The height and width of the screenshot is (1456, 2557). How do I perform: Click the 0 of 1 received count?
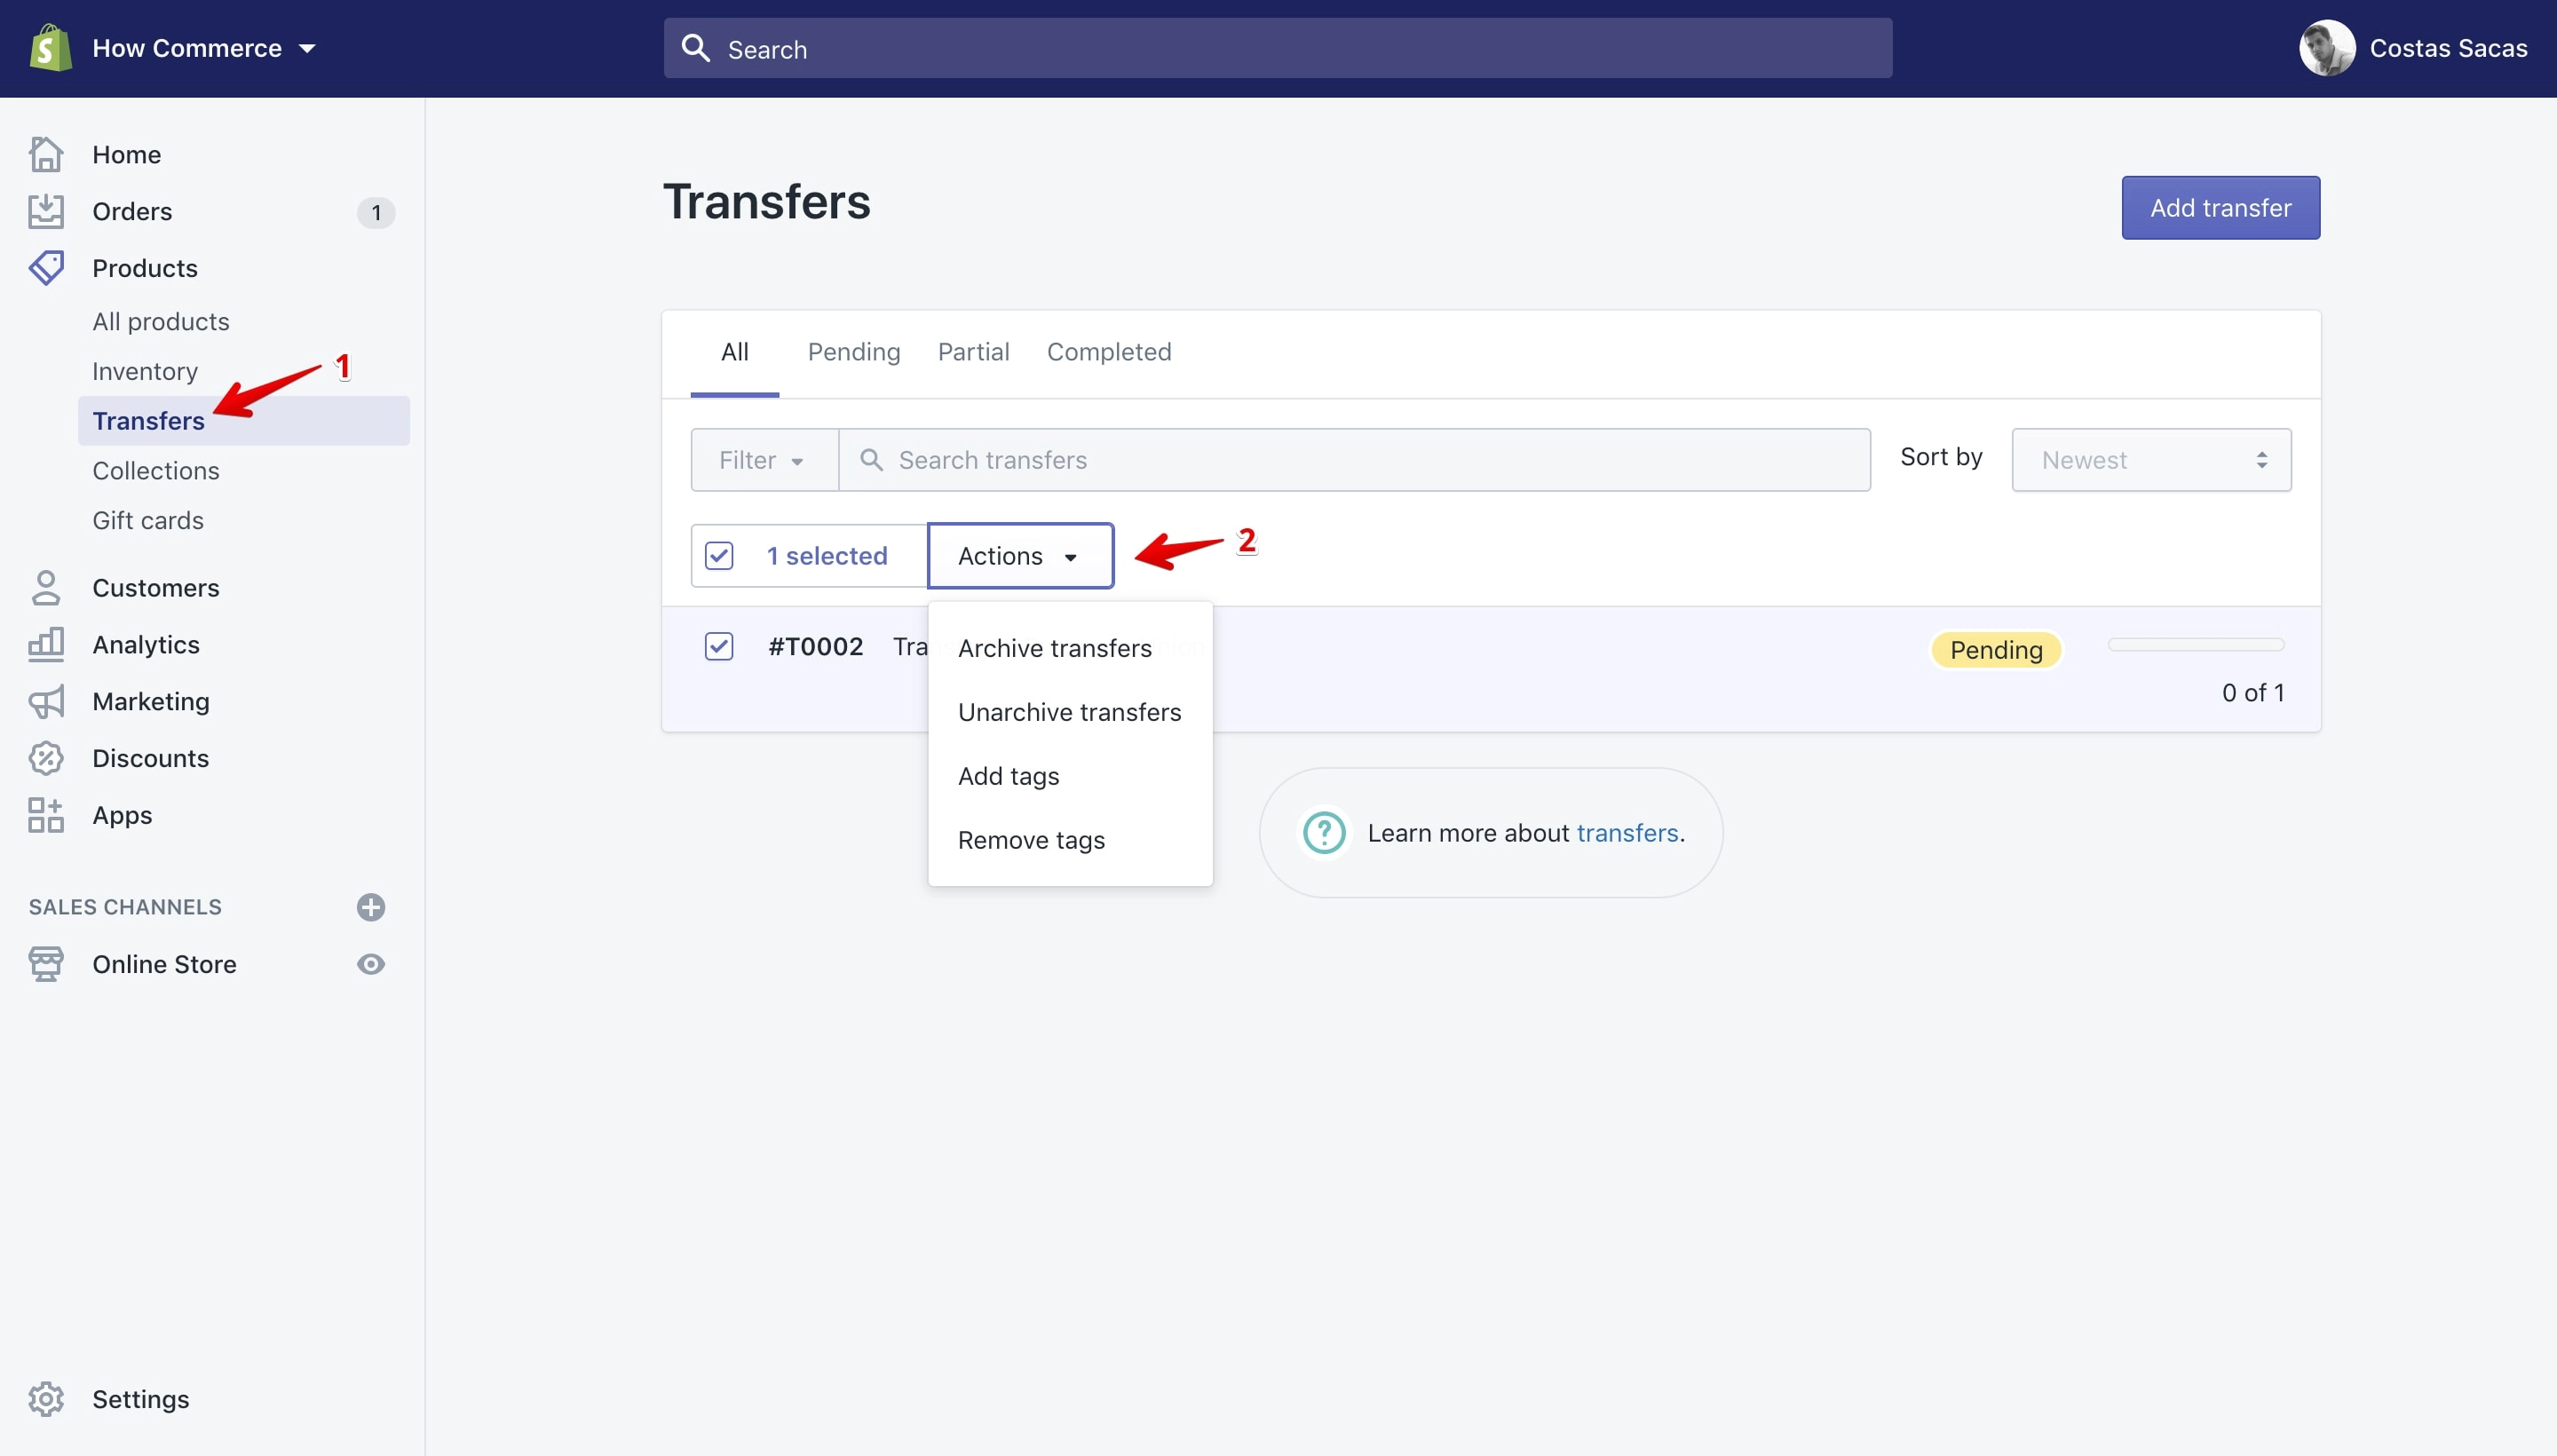click(x=2253, y=693)
